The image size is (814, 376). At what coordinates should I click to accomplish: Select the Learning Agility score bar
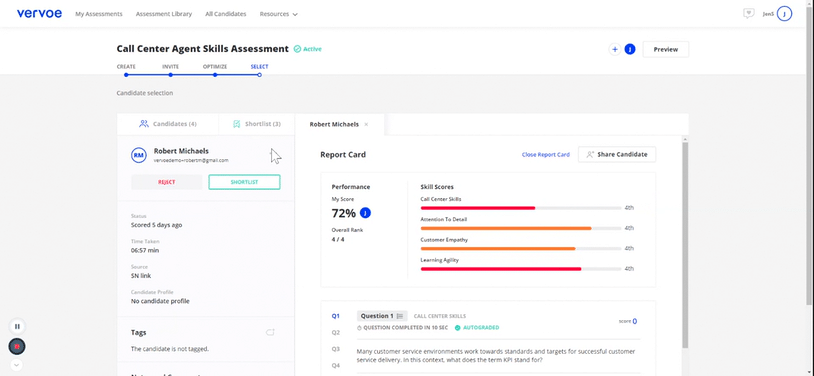click(521, 269)
